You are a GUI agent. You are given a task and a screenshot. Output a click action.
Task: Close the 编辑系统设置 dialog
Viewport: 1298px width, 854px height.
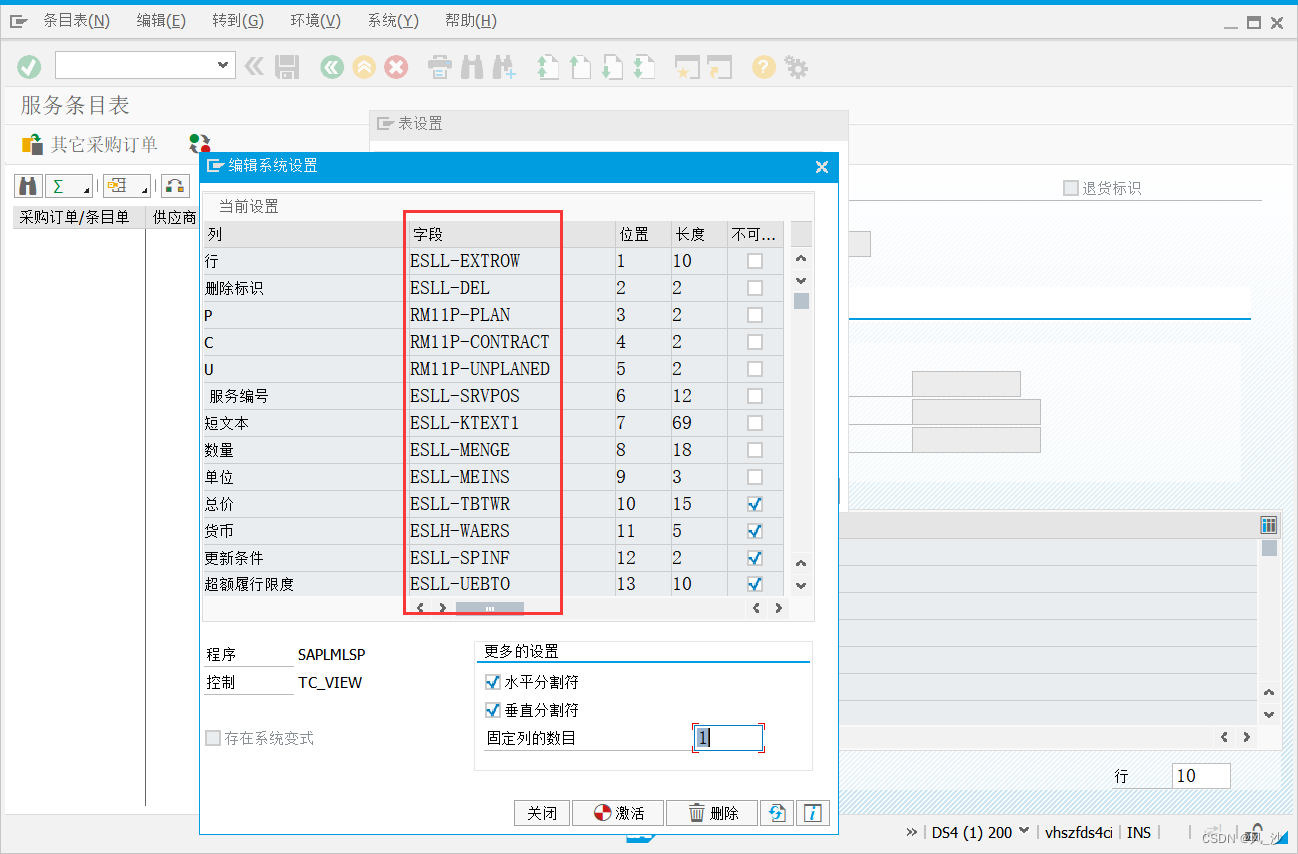822,167
